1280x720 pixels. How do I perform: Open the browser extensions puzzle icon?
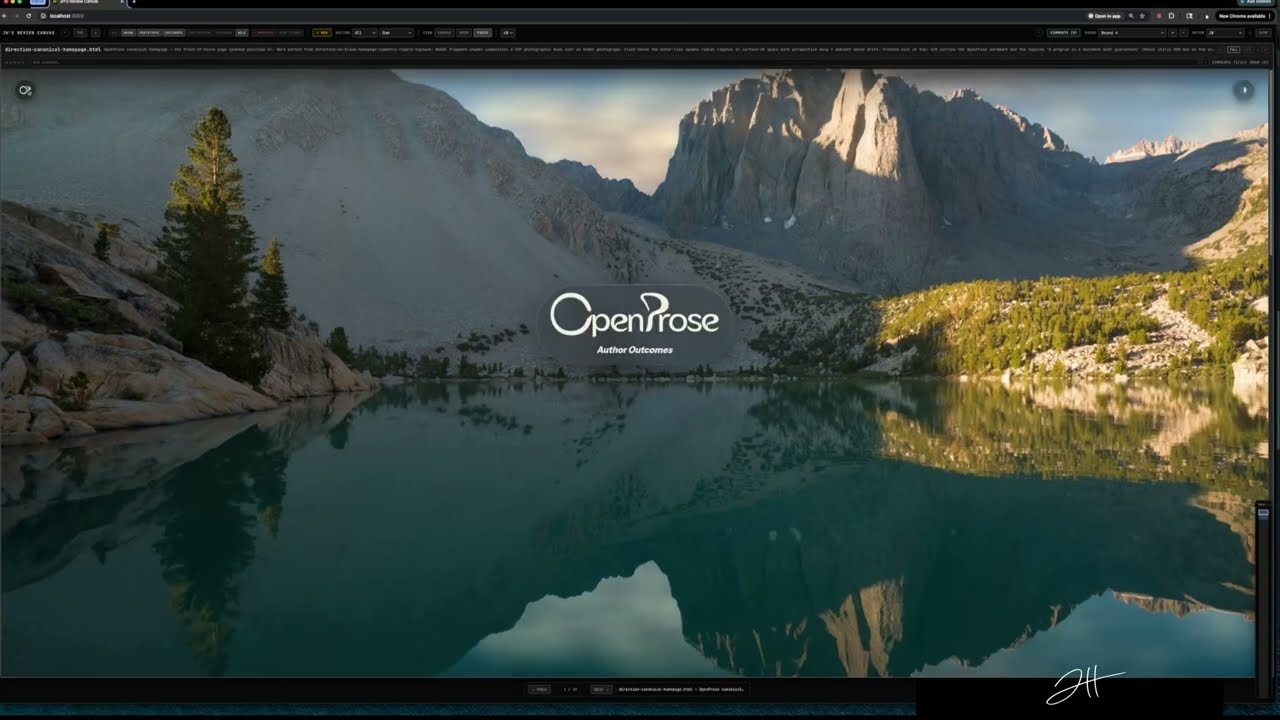click(1171, 16)
